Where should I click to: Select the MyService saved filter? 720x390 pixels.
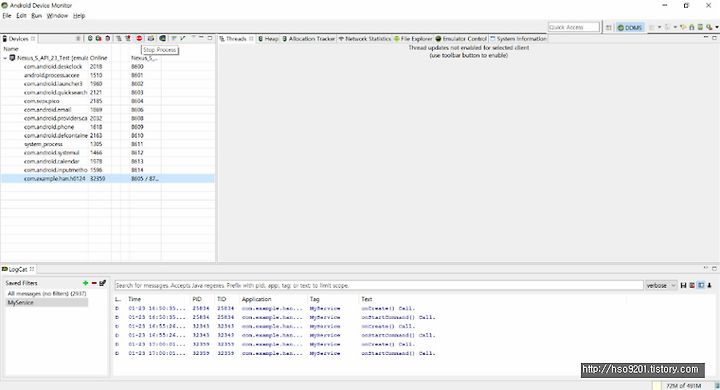tap(46, 302)
